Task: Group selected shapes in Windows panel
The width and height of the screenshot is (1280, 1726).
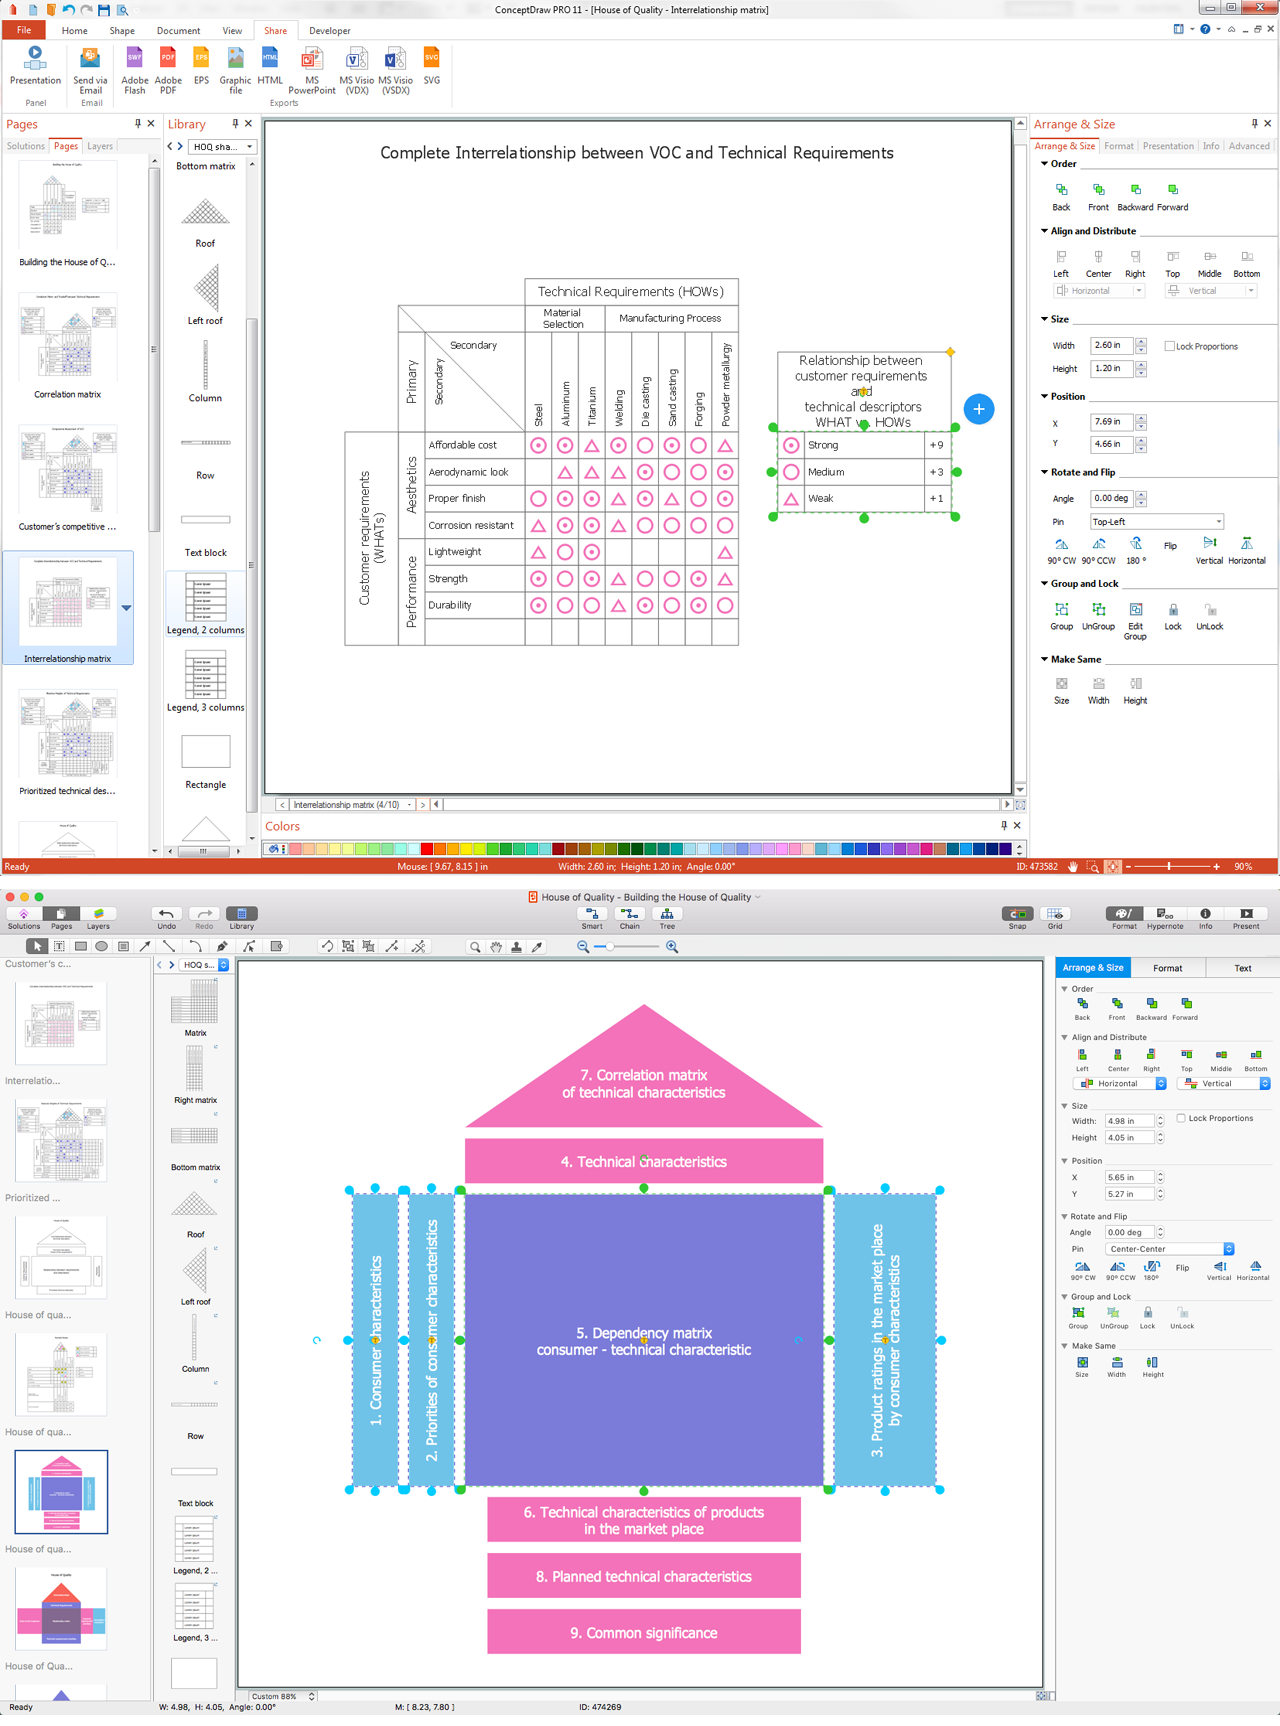Action: point(1061,616)
